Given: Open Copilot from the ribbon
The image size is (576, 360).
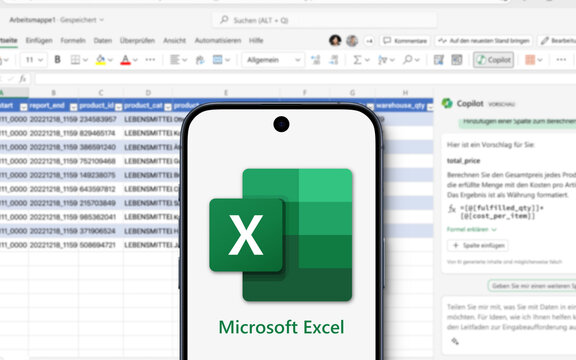Looking at the screenshot, I should [x=493, y=60].
